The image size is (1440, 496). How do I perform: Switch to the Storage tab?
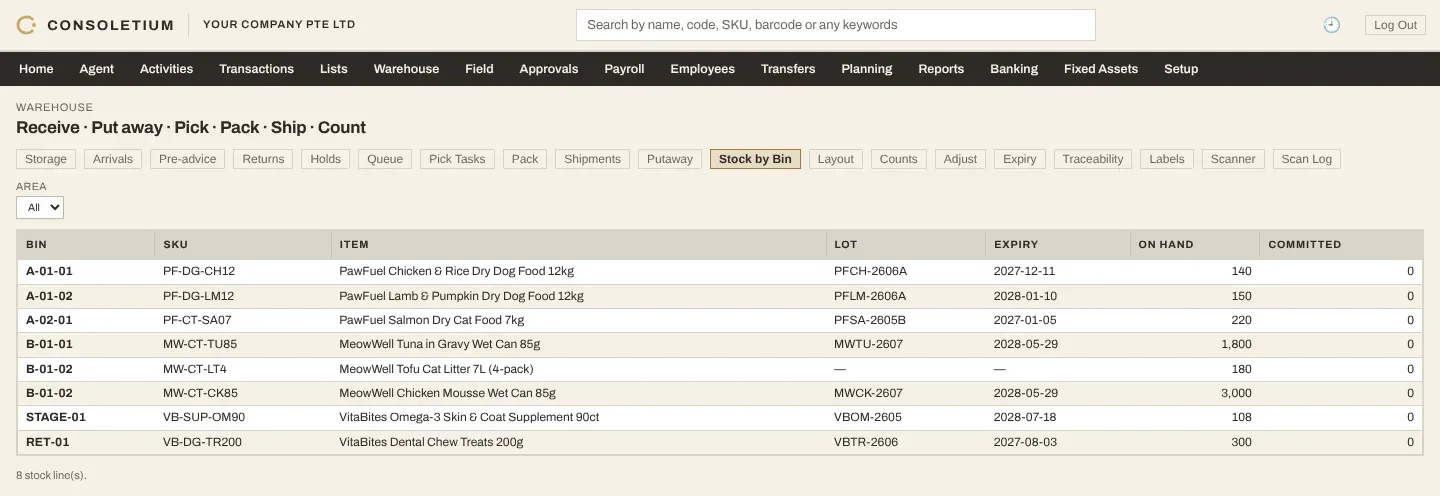coord(46,159)
